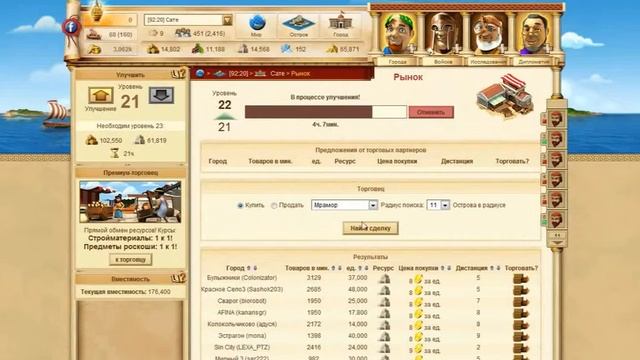This screenshot has height=360, width=640.
Task: Click the wood resource icon showing 14,802
Action: click(153, 49)
